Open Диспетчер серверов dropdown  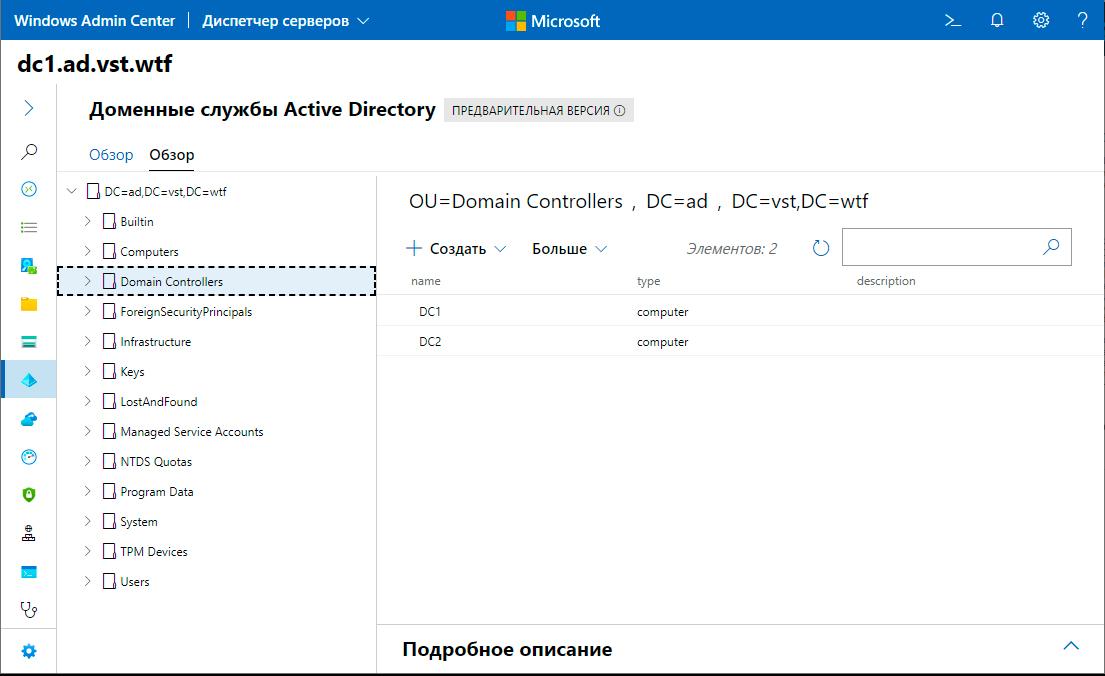(x=285, y=20)
